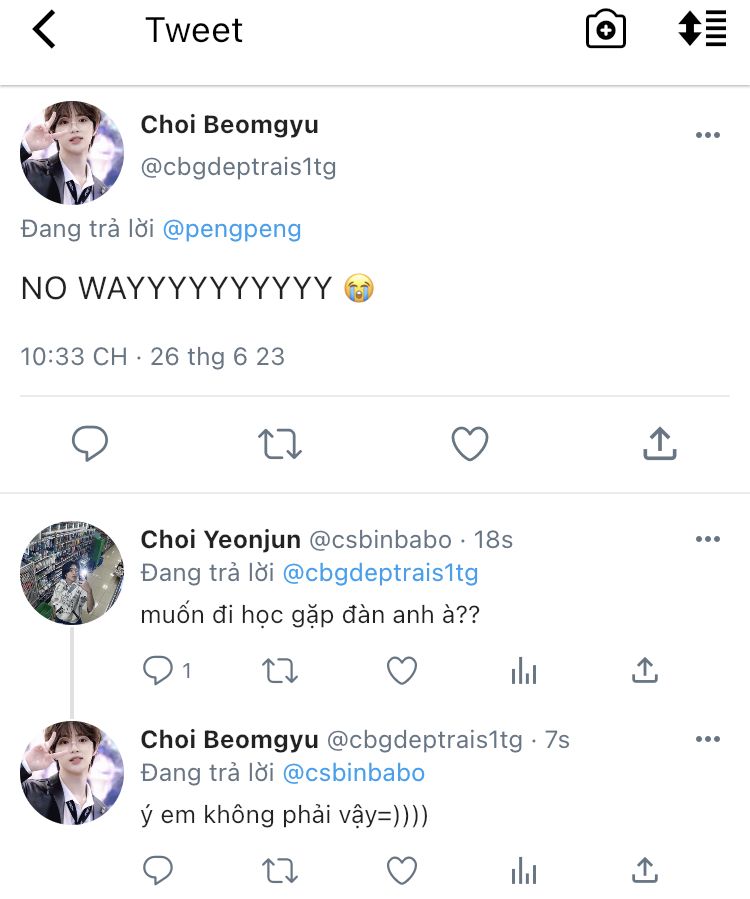Viewport: 750px width, 899px height.
Task: Open the camera icon in header
Action: coord(605,31)
